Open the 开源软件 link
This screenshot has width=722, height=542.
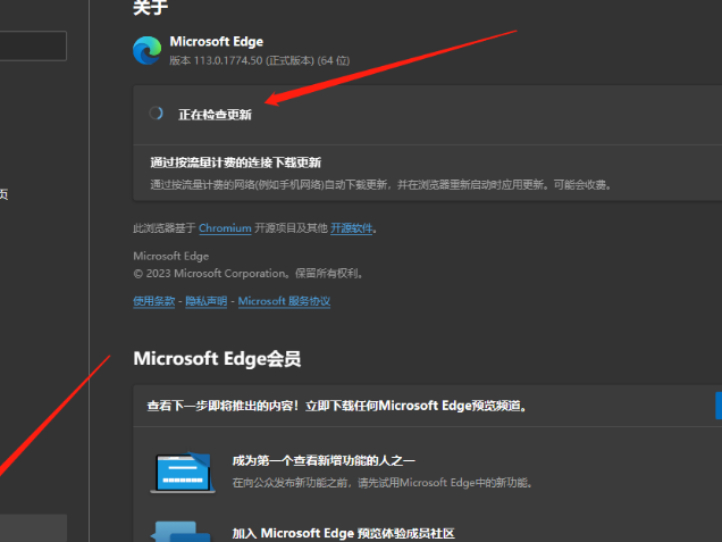pos(351,228)
